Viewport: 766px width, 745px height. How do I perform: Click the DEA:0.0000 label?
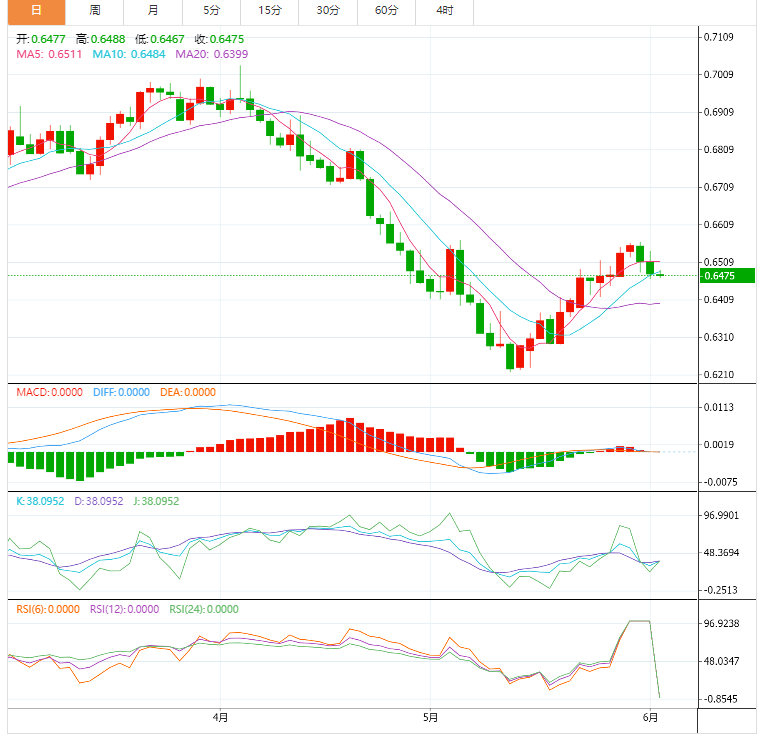click(x=188, y=392)
